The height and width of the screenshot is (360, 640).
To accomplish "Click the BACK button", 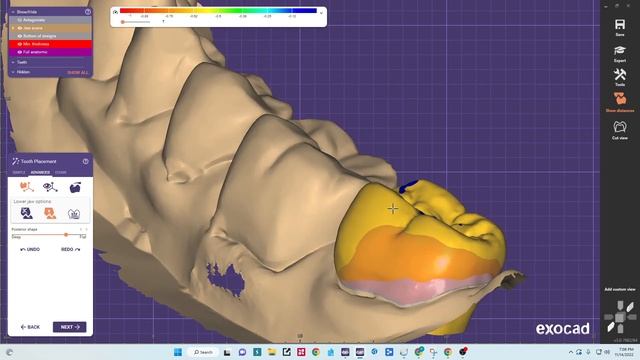I will 30,327.
